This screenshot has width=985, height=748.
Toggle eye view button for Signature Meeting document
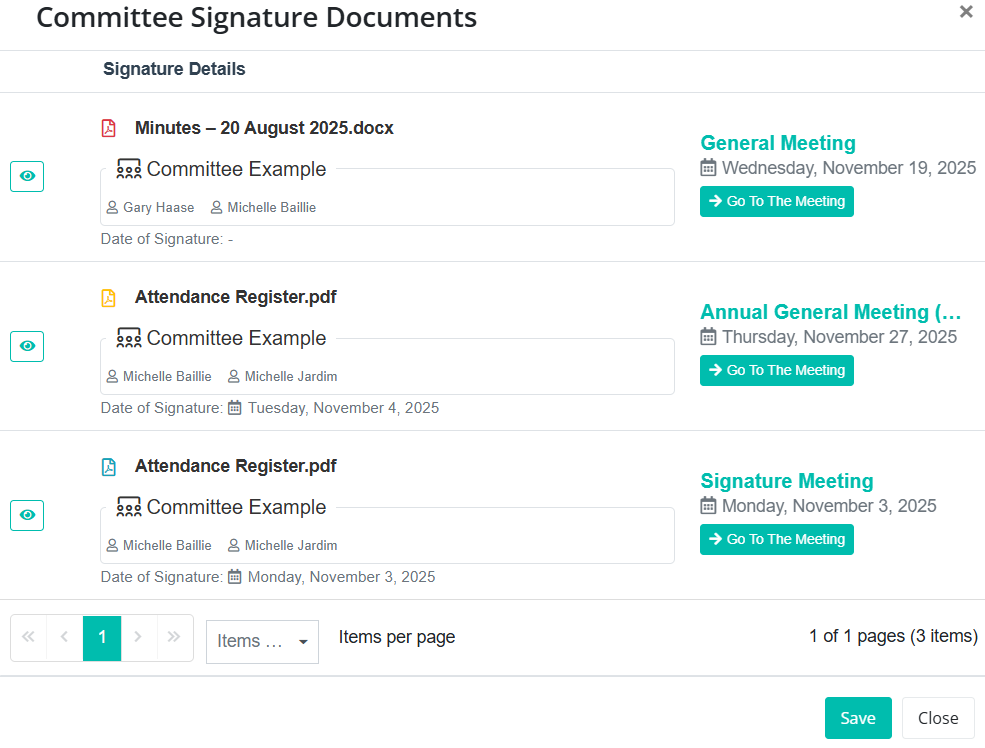coord(27,515)
